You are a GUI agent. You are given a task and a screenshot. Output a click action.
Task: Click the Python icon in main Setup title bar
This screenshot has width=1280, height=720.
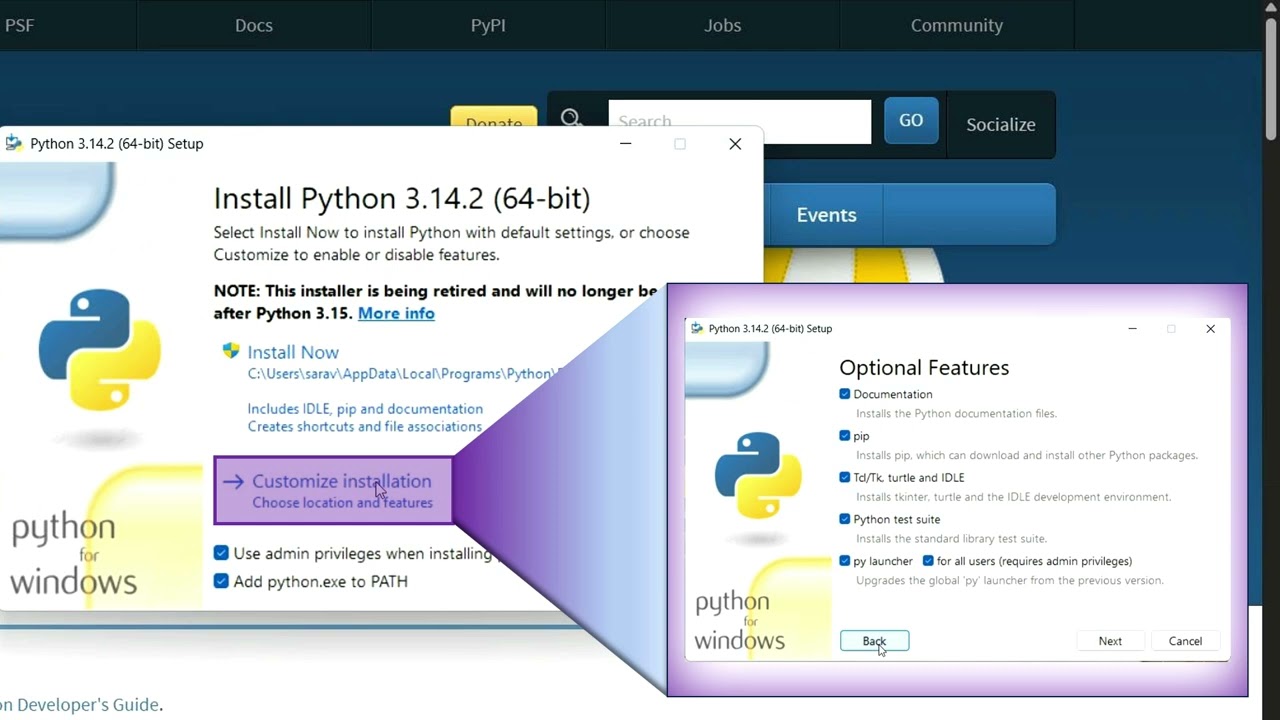(x=13, y=143)
